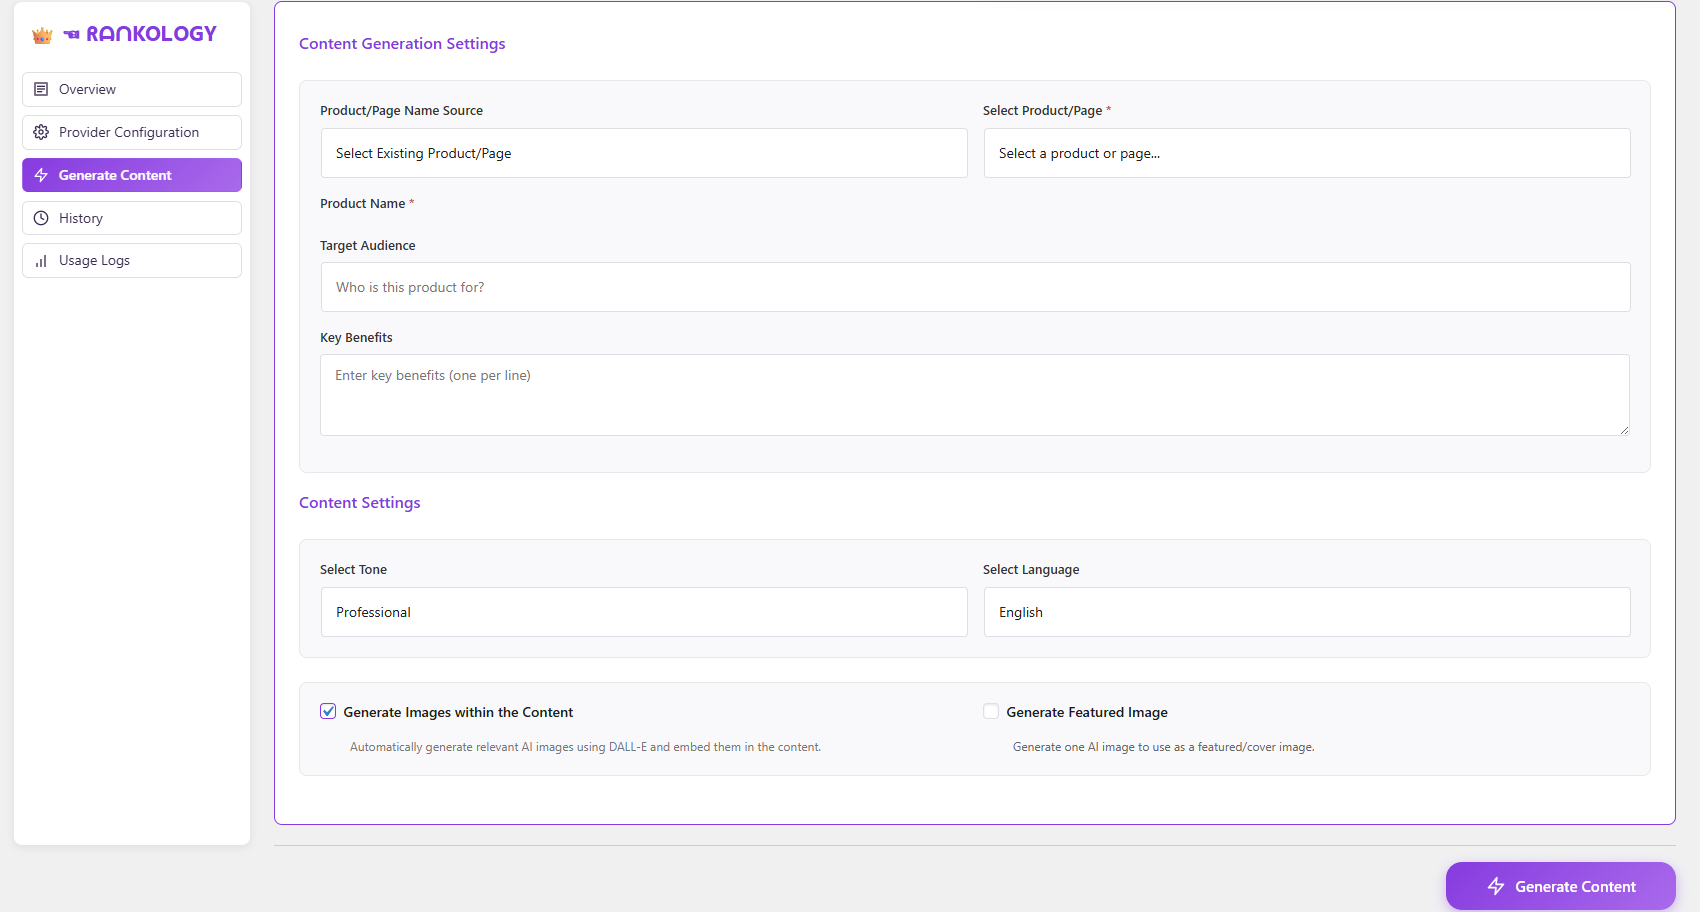1700x912 pixels.
Task: Expand the Select Language dropdown
Action: [x=1307, y=612]
